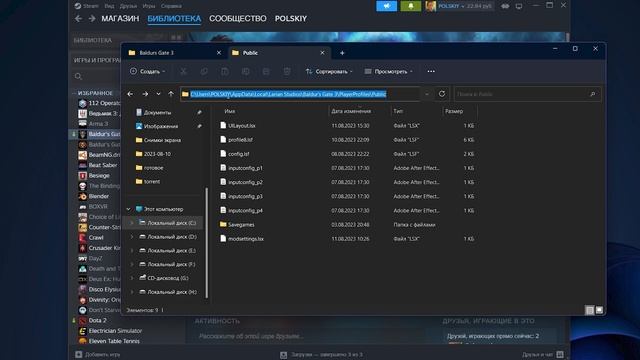Open Steam Друзья menu item
This screenshot has width=640, height=360.
click(x=128, y=6)
